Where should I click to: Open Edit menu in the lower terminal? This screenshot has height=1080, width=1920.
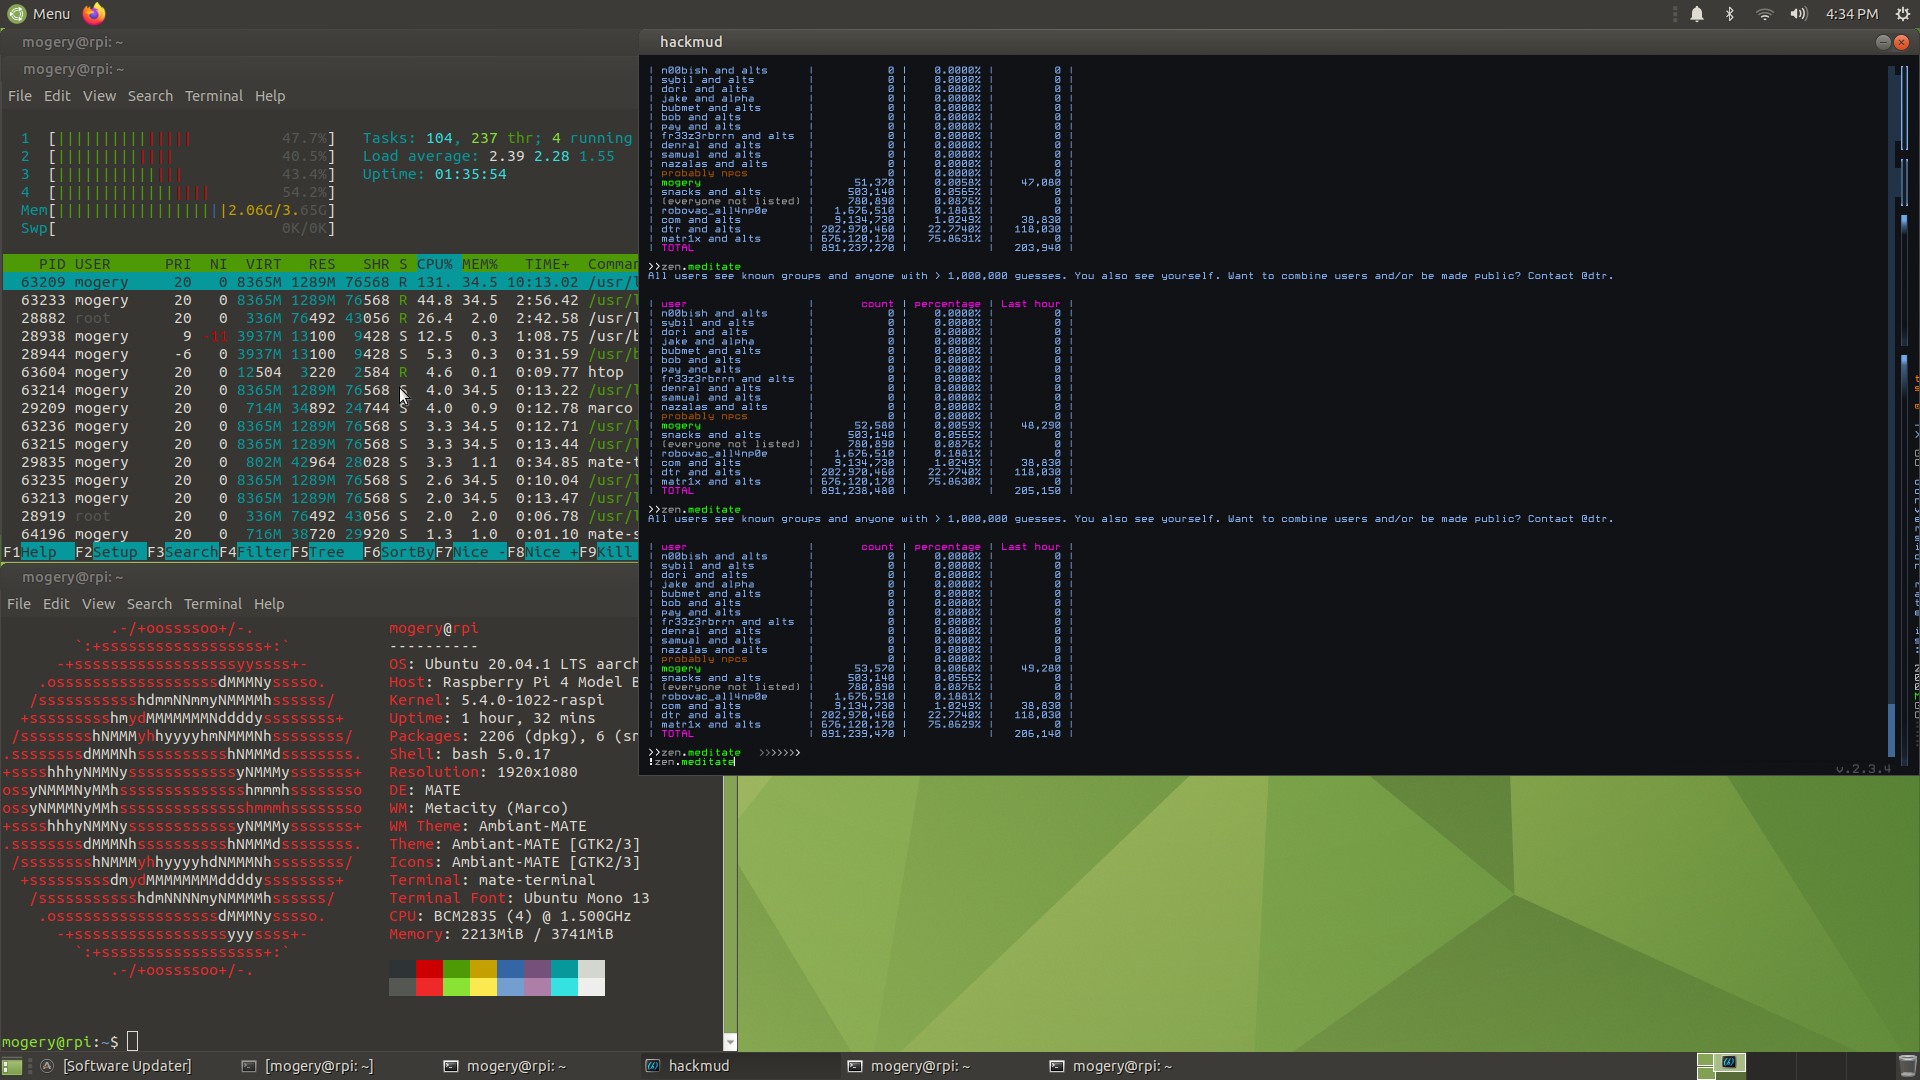pyautogui.click(x=56, y=604)
